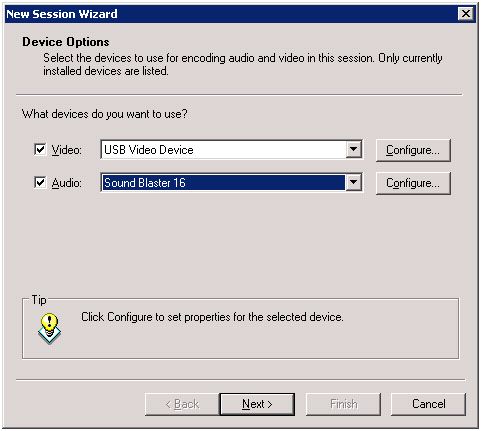
Task: Click the greyed-out Back button
Action: point(182,404)
